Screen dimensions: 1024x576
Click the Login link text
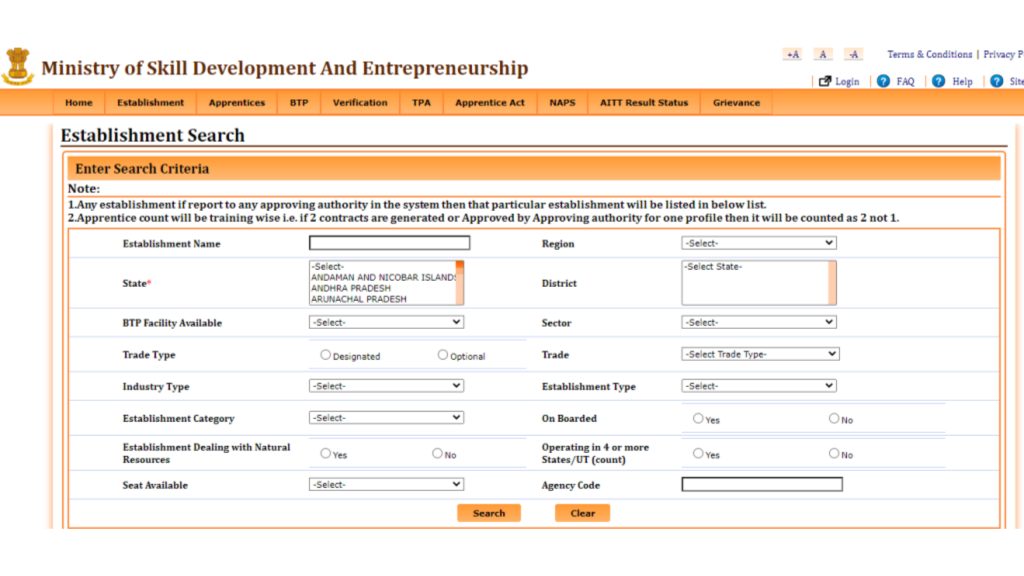click(x=847, y=82)
